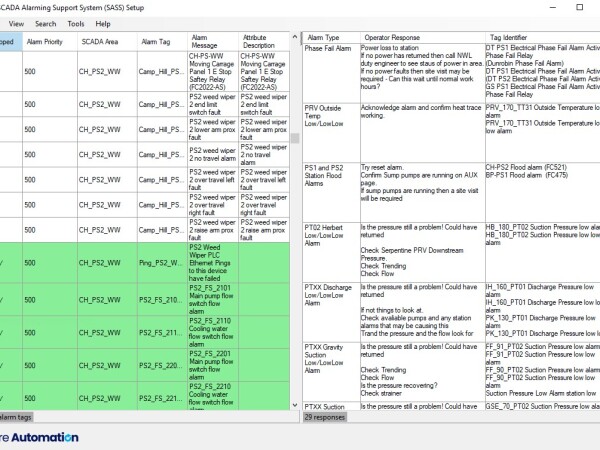Select 'PS1 and PS2 Station Flood Alarms' row

(331, 192)
